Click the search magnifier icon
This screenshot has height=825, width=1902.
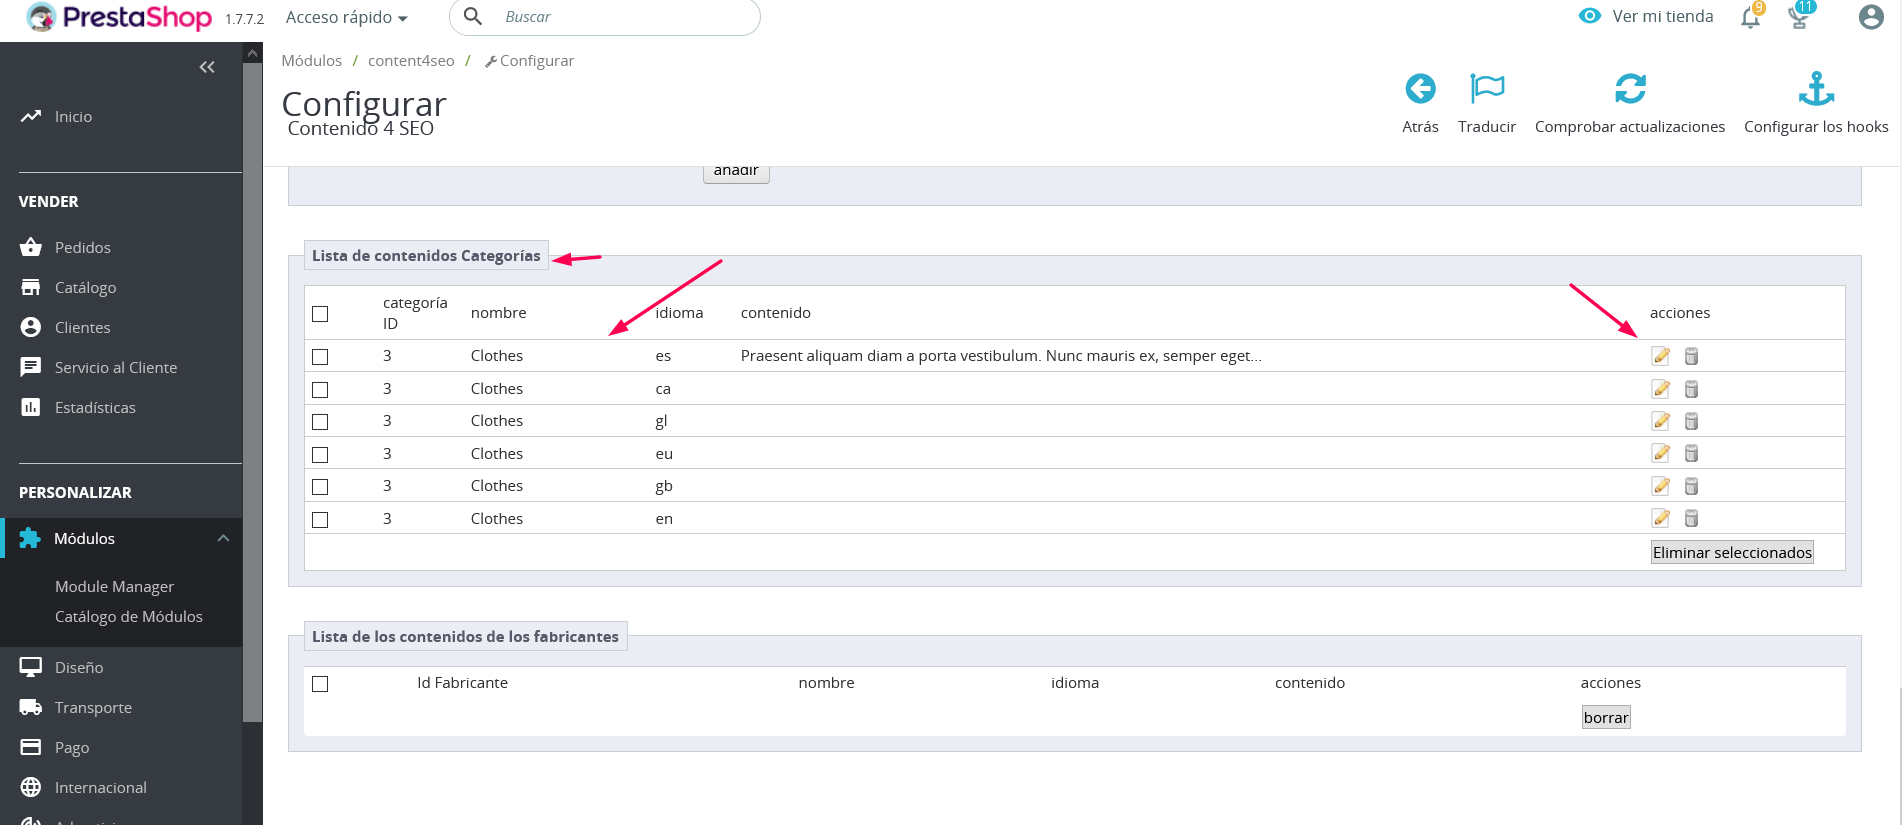[x=473, y=16]
